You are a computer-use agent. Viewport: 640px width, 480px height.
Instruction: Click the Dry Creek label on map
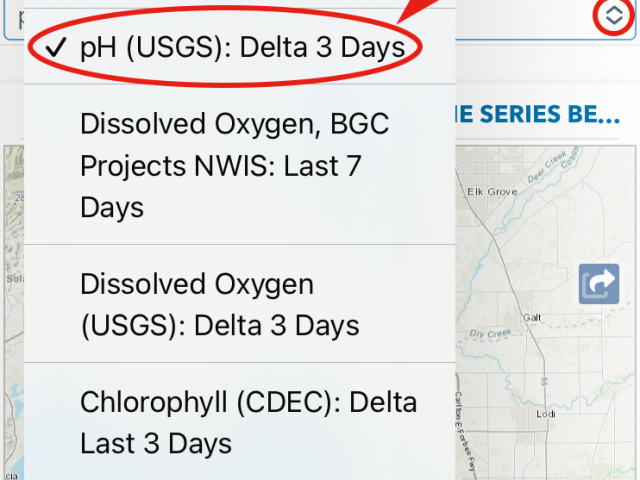[x=490, y=333]
